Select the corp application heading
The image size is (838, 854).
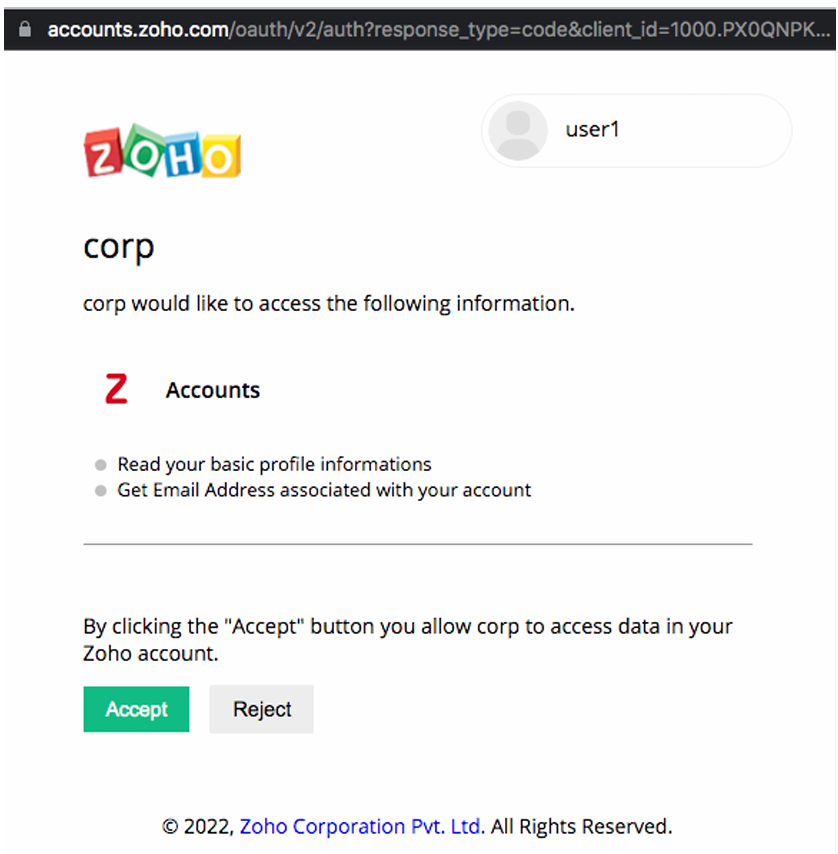118,246
